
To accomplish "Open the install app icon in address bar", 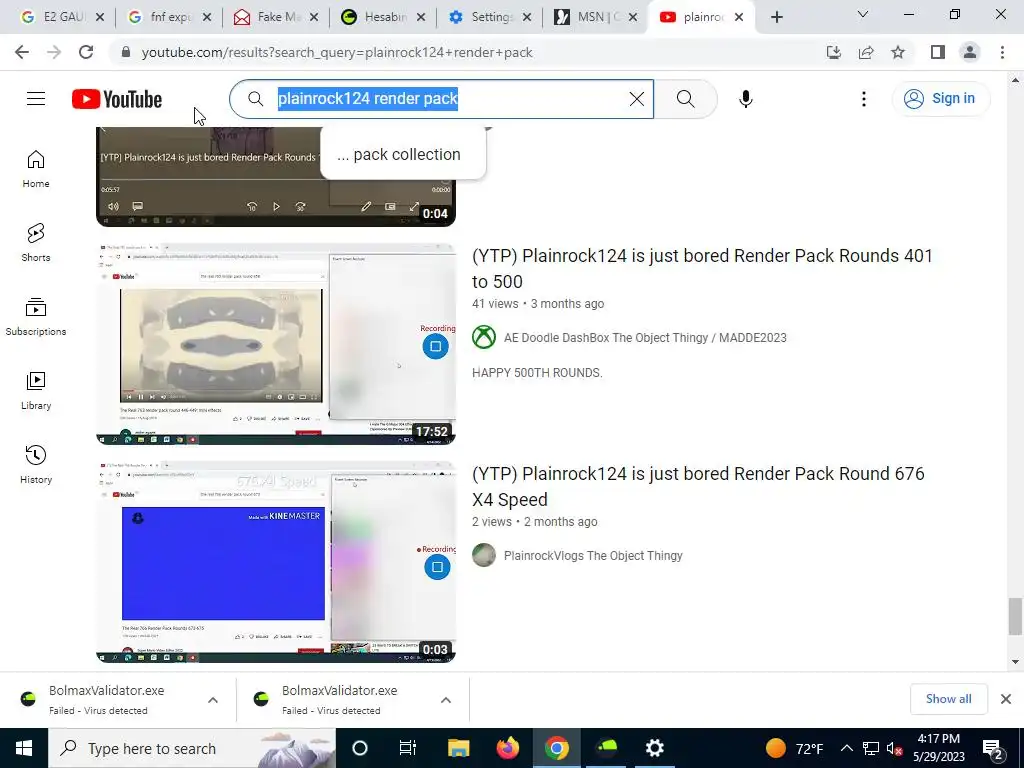I will point(834,52).
